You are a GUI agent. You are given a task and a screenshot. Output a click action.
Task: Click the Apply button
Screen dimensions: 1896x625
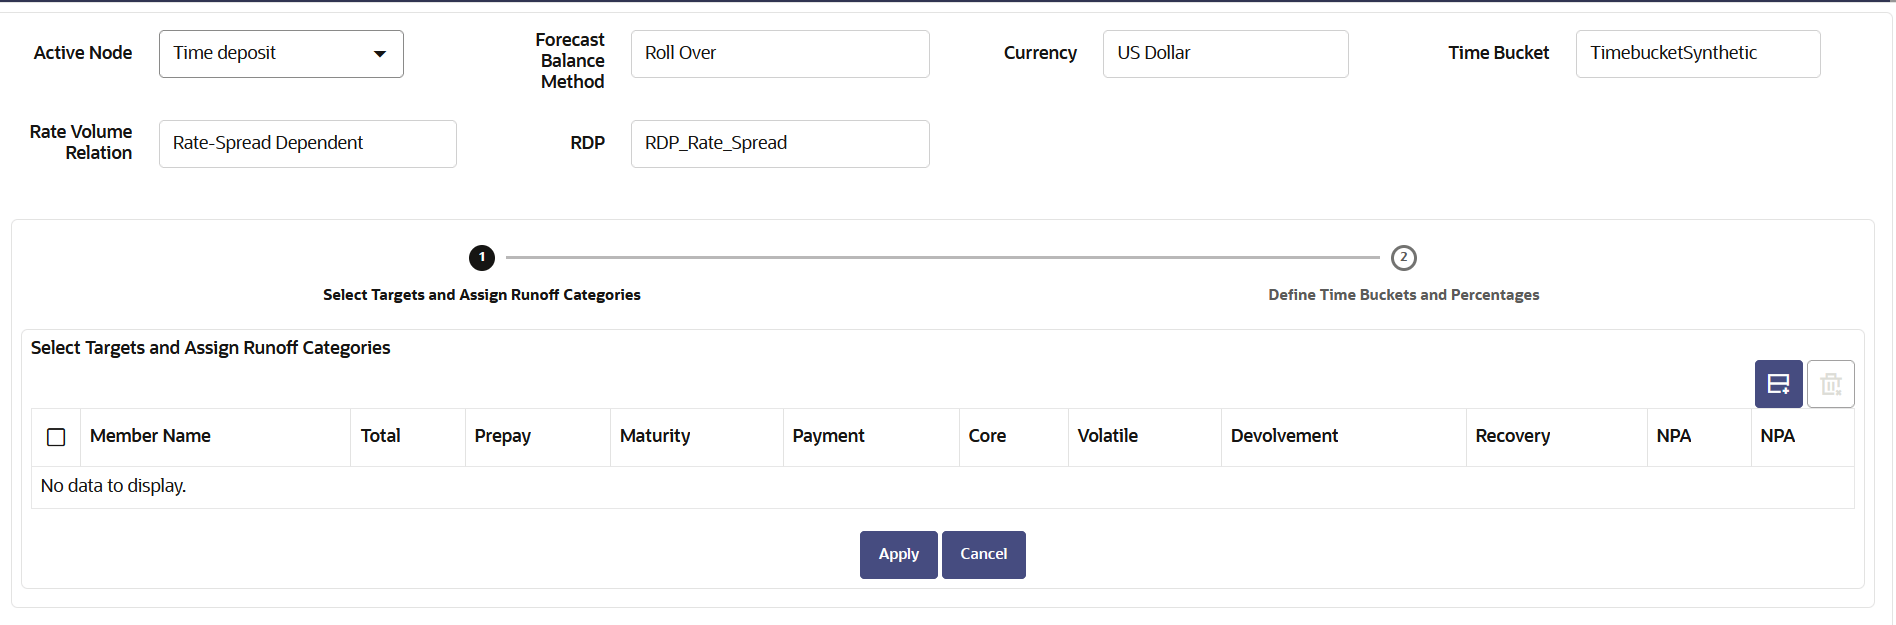point(899,555)
